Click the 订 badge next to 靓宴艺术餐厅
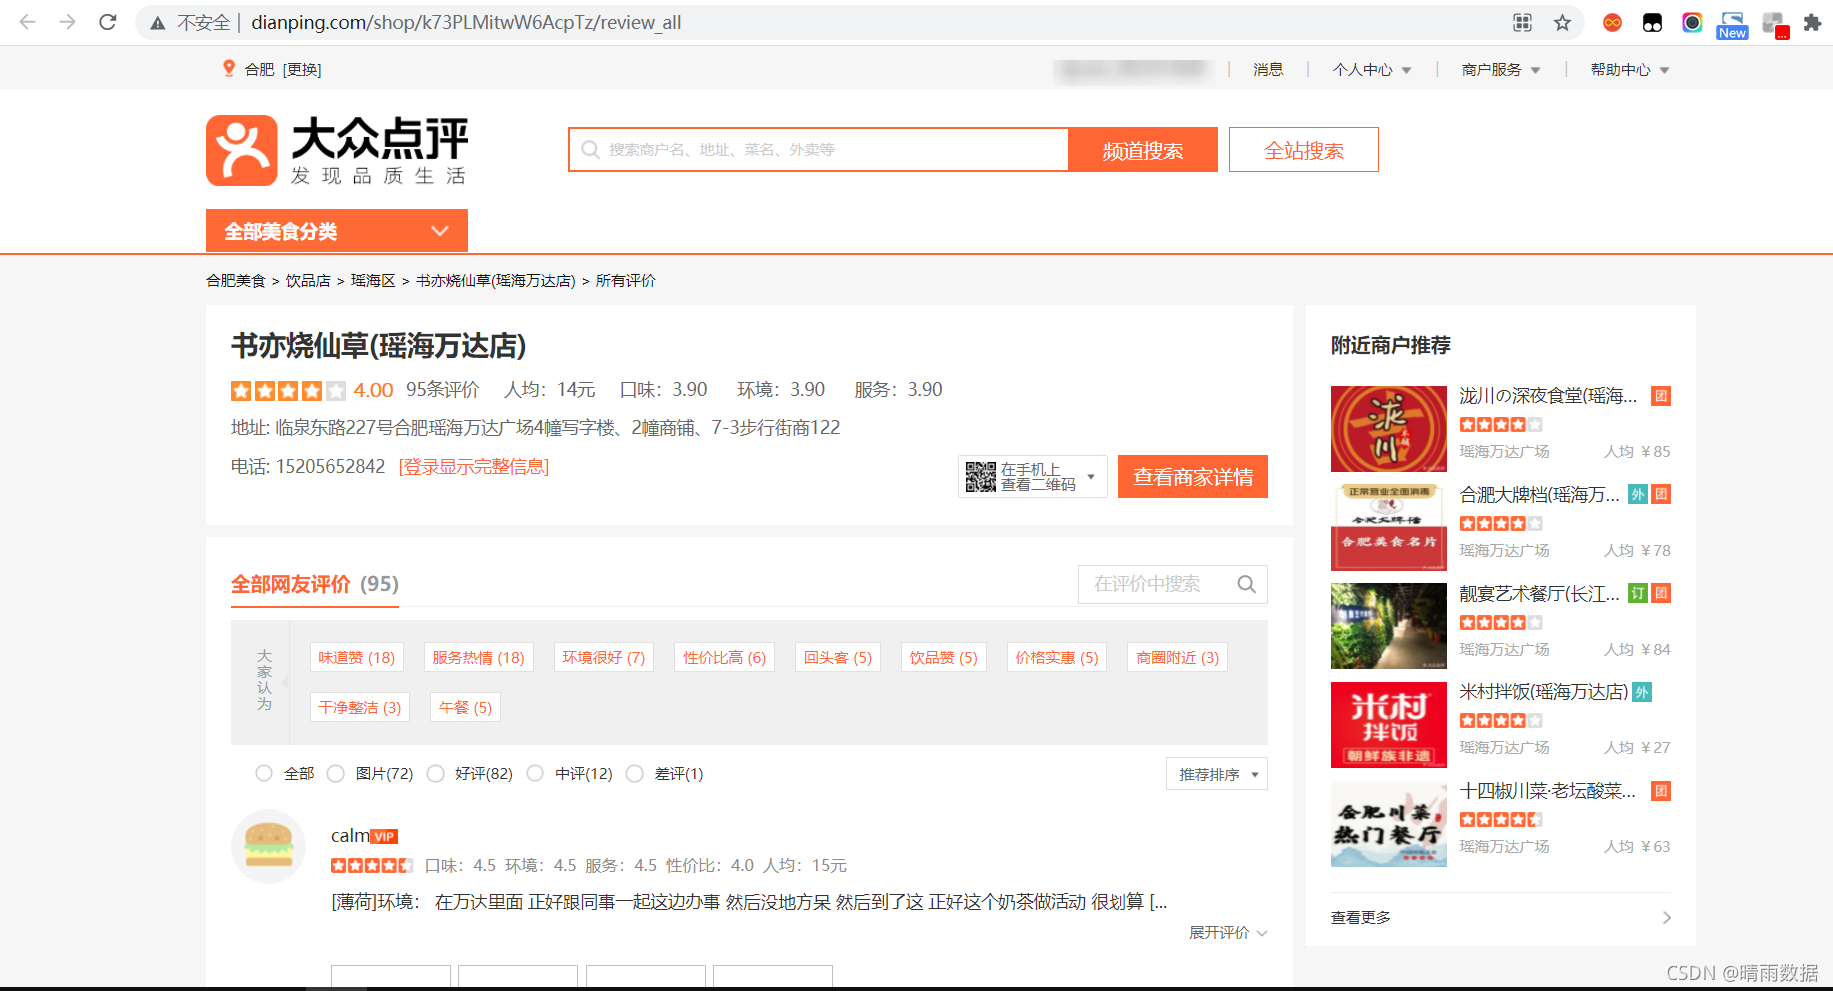Image resolution: width=1833 pixels, height=991 pixels. (x=1637, y=593)
